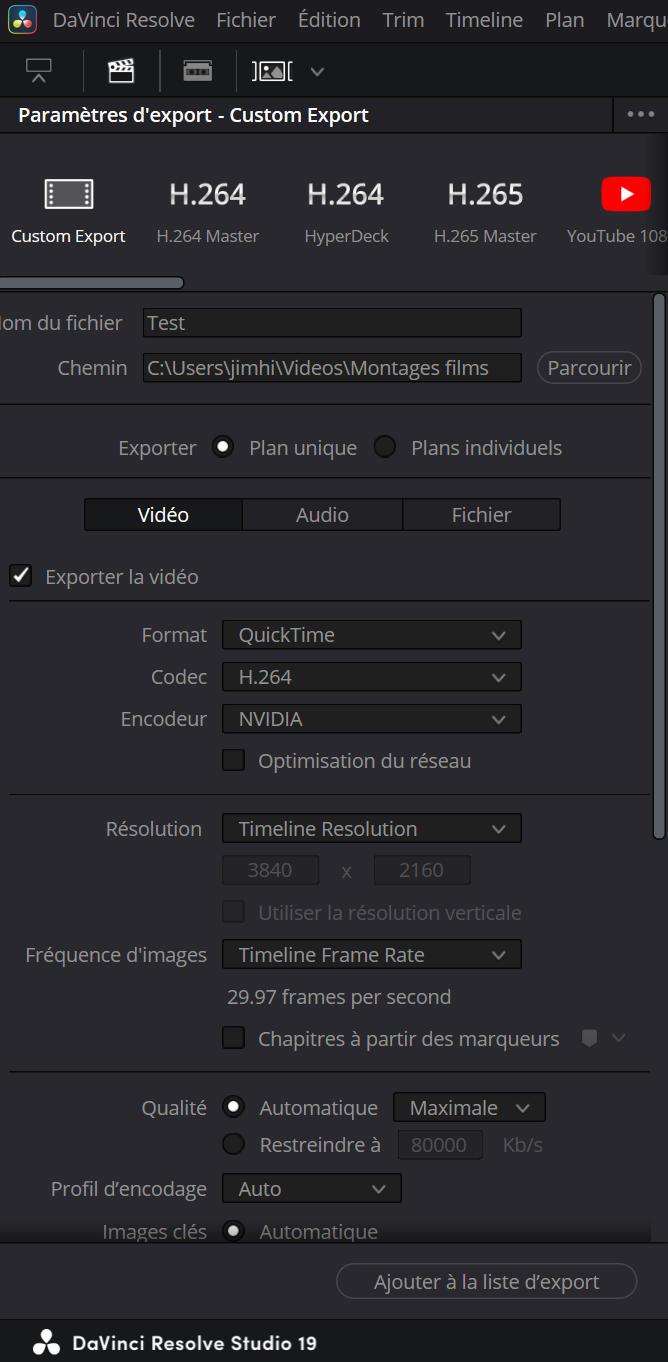Viewport: 668px width, 1362px height.
Task: Open the Fréquence d'images dropdown
Action: coord(372,955)
